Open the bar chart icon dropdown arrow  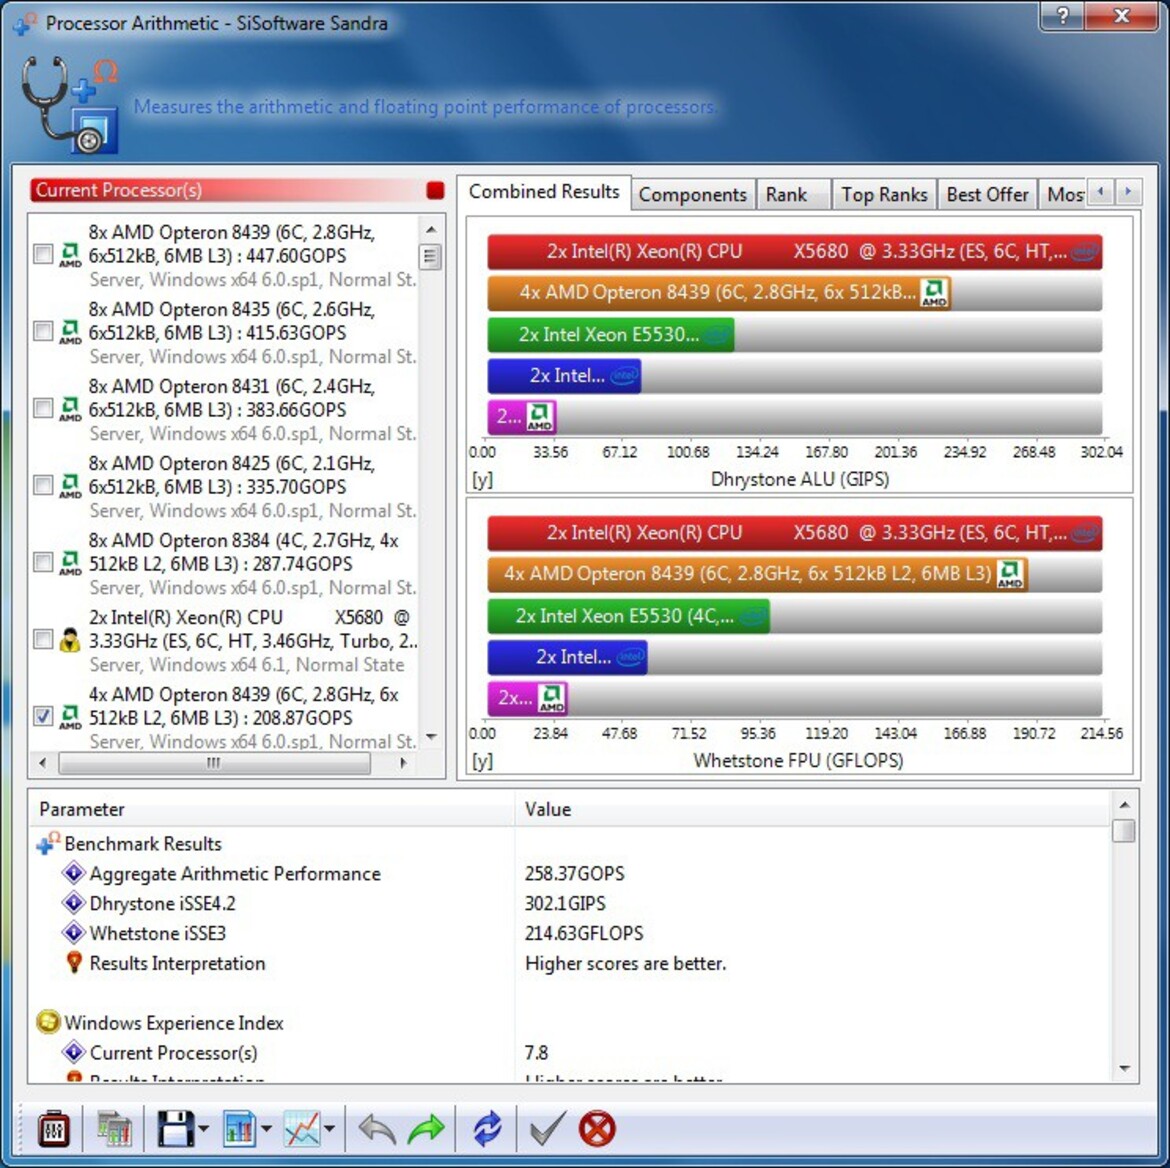click(x=266, y=1129)
